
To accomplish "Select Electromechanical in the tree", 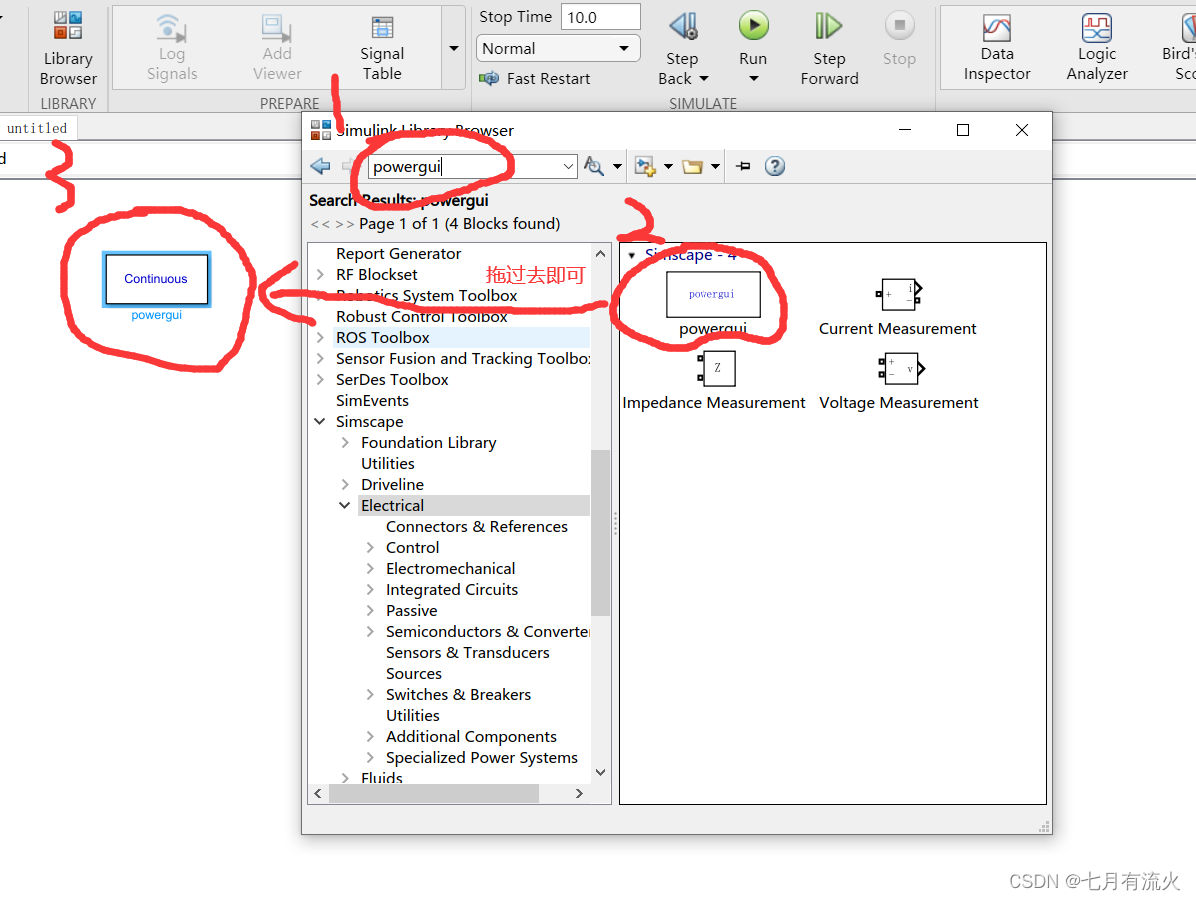I will [x=450, y=569].
